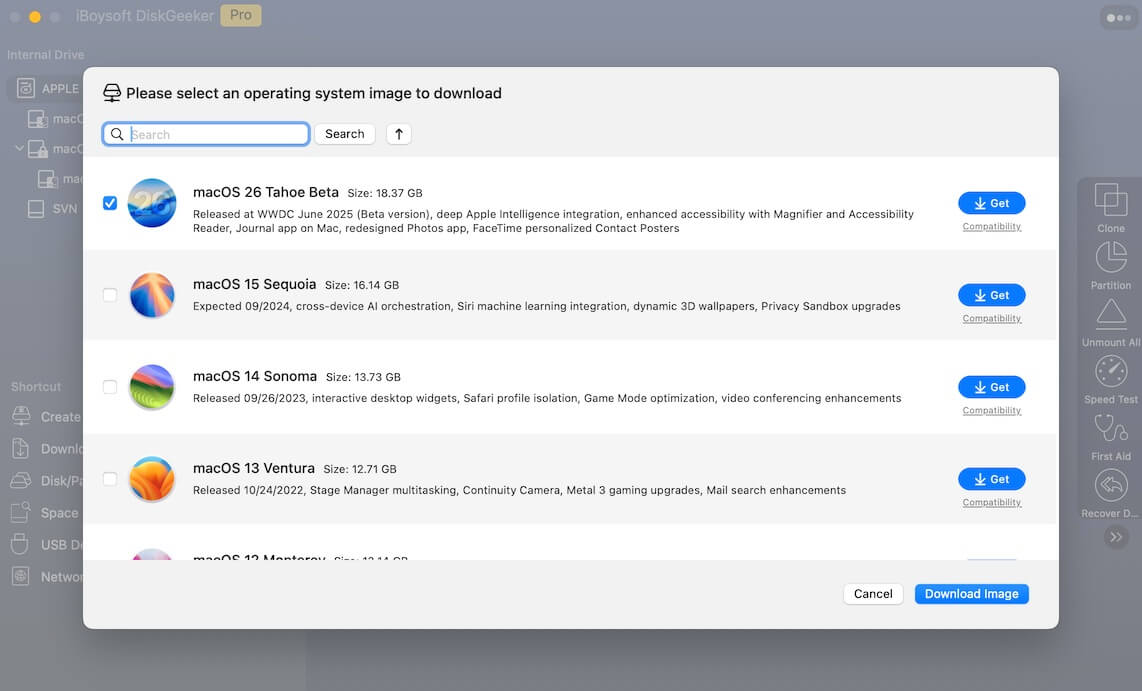Collapse the macOS tree item in the drive list

tap(18, 148)
